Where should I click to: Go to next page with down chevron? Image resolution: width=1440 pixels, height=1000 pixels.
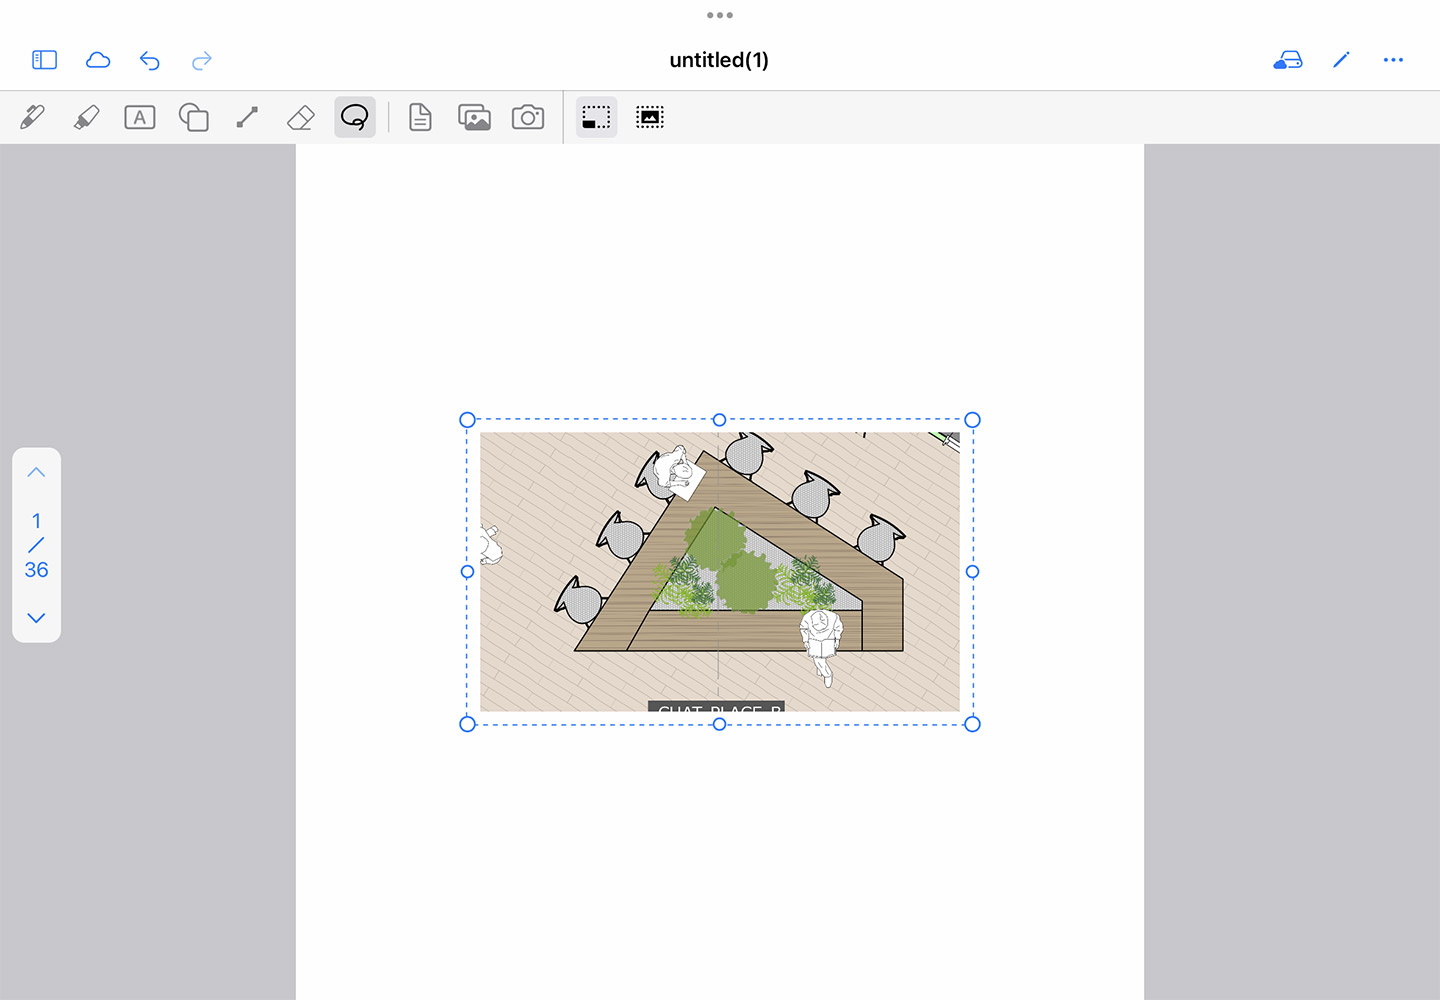[36, 618]
